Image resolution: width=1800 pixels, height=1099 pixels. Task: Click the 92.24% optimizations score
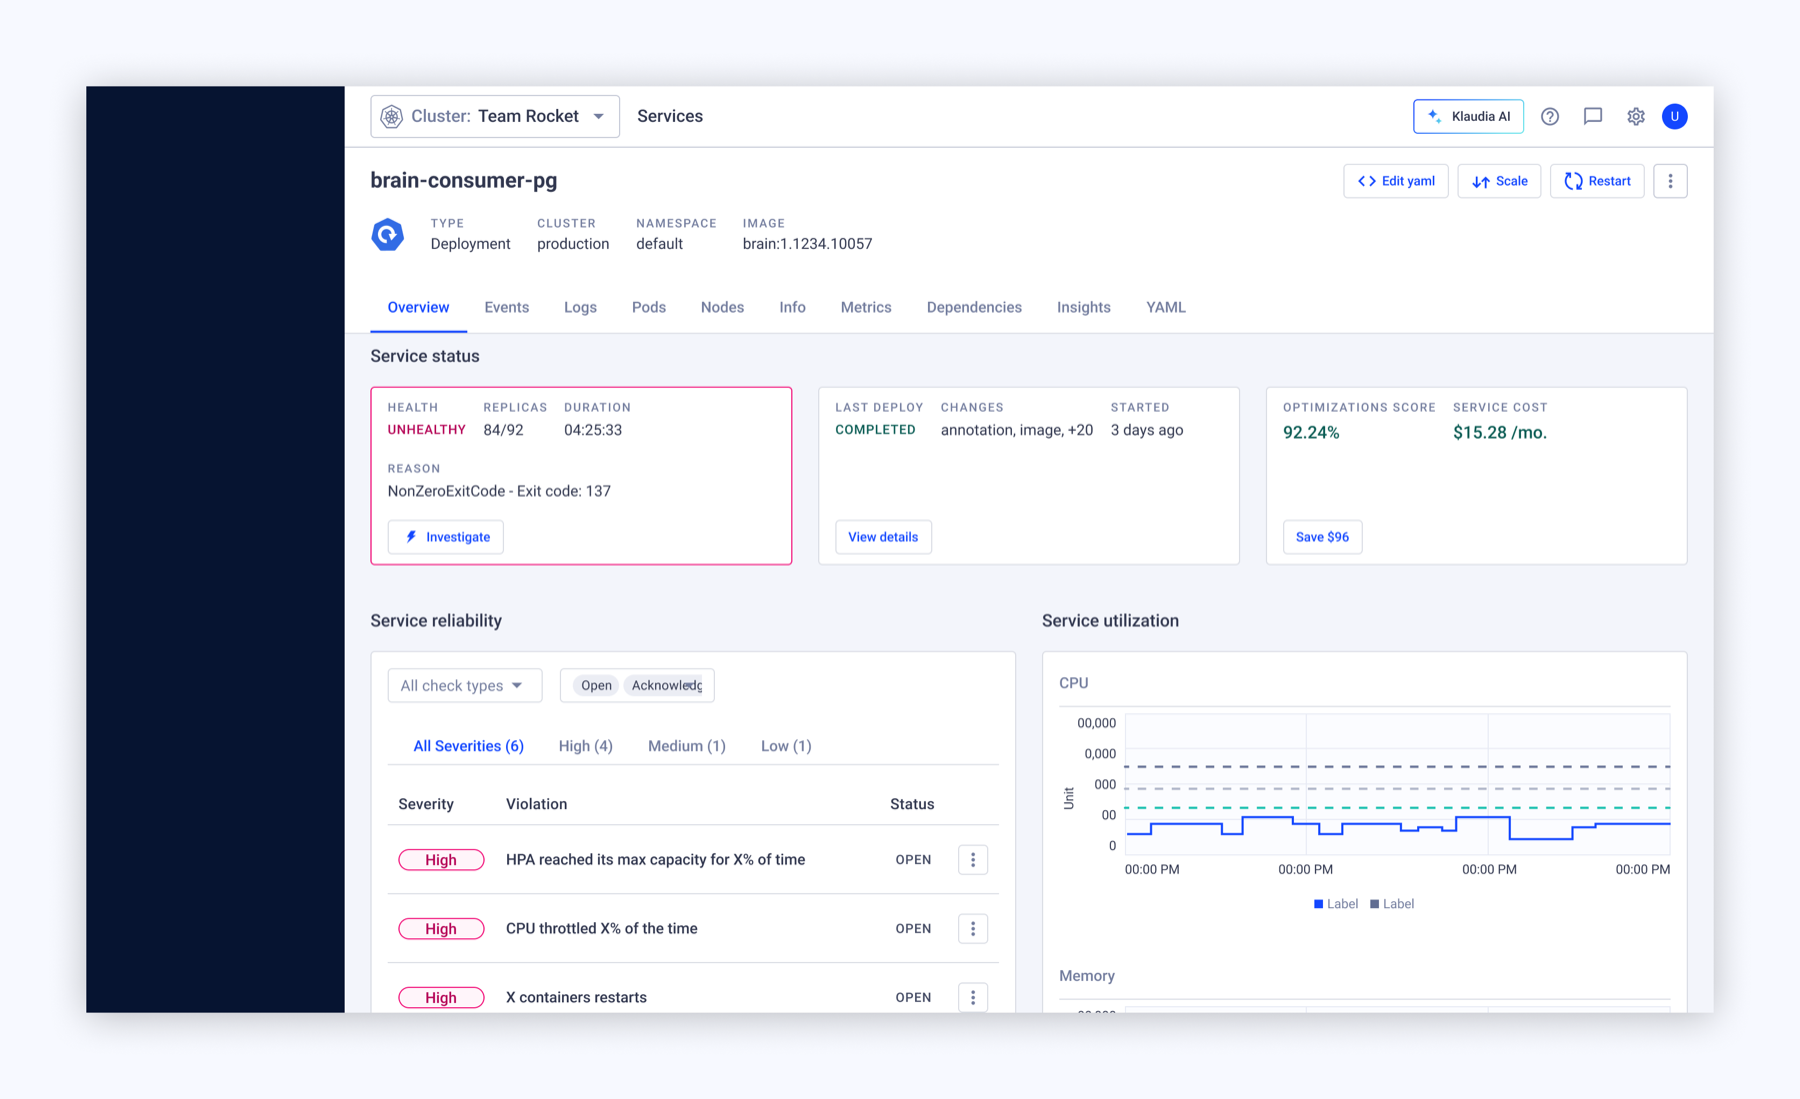(1311, 433)
